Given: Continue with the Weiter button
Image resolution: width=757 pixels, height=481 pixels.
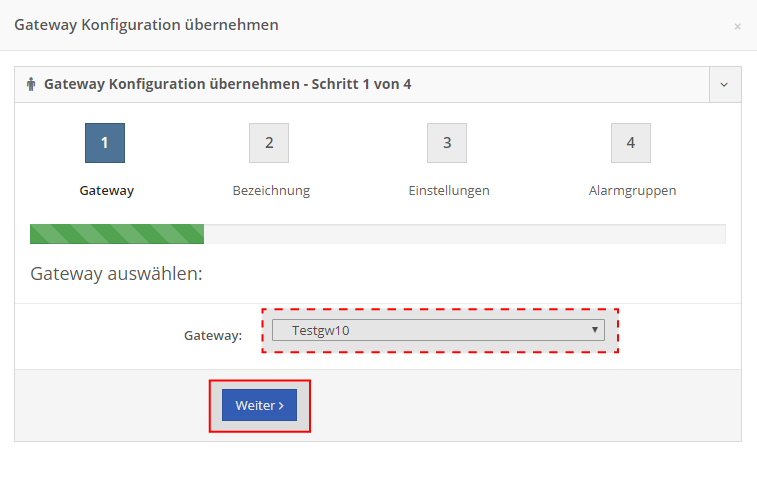Looking at the screenshot, I should pos(260,405).
